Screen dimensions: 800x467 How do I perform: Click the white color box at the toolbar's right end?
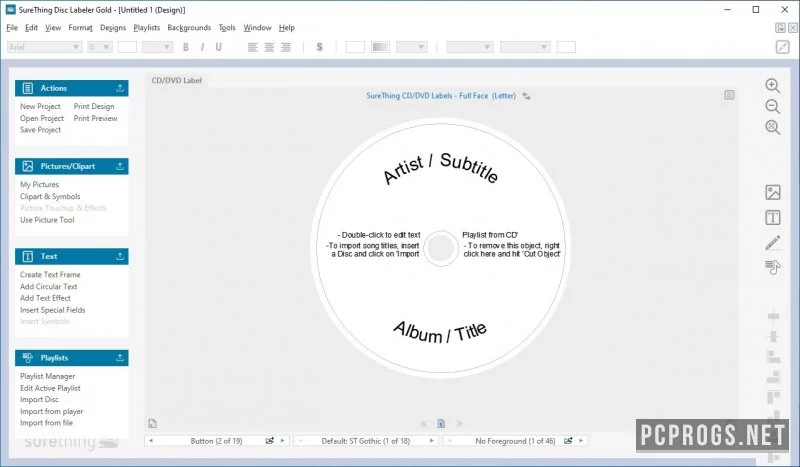tap(566, 47)
